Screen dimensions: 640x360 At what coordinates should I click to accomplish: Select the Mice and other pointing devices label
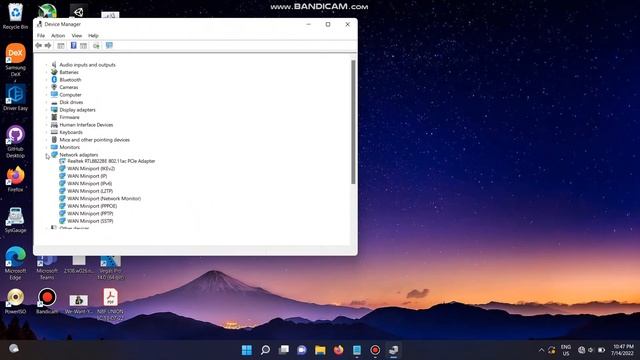94,140
